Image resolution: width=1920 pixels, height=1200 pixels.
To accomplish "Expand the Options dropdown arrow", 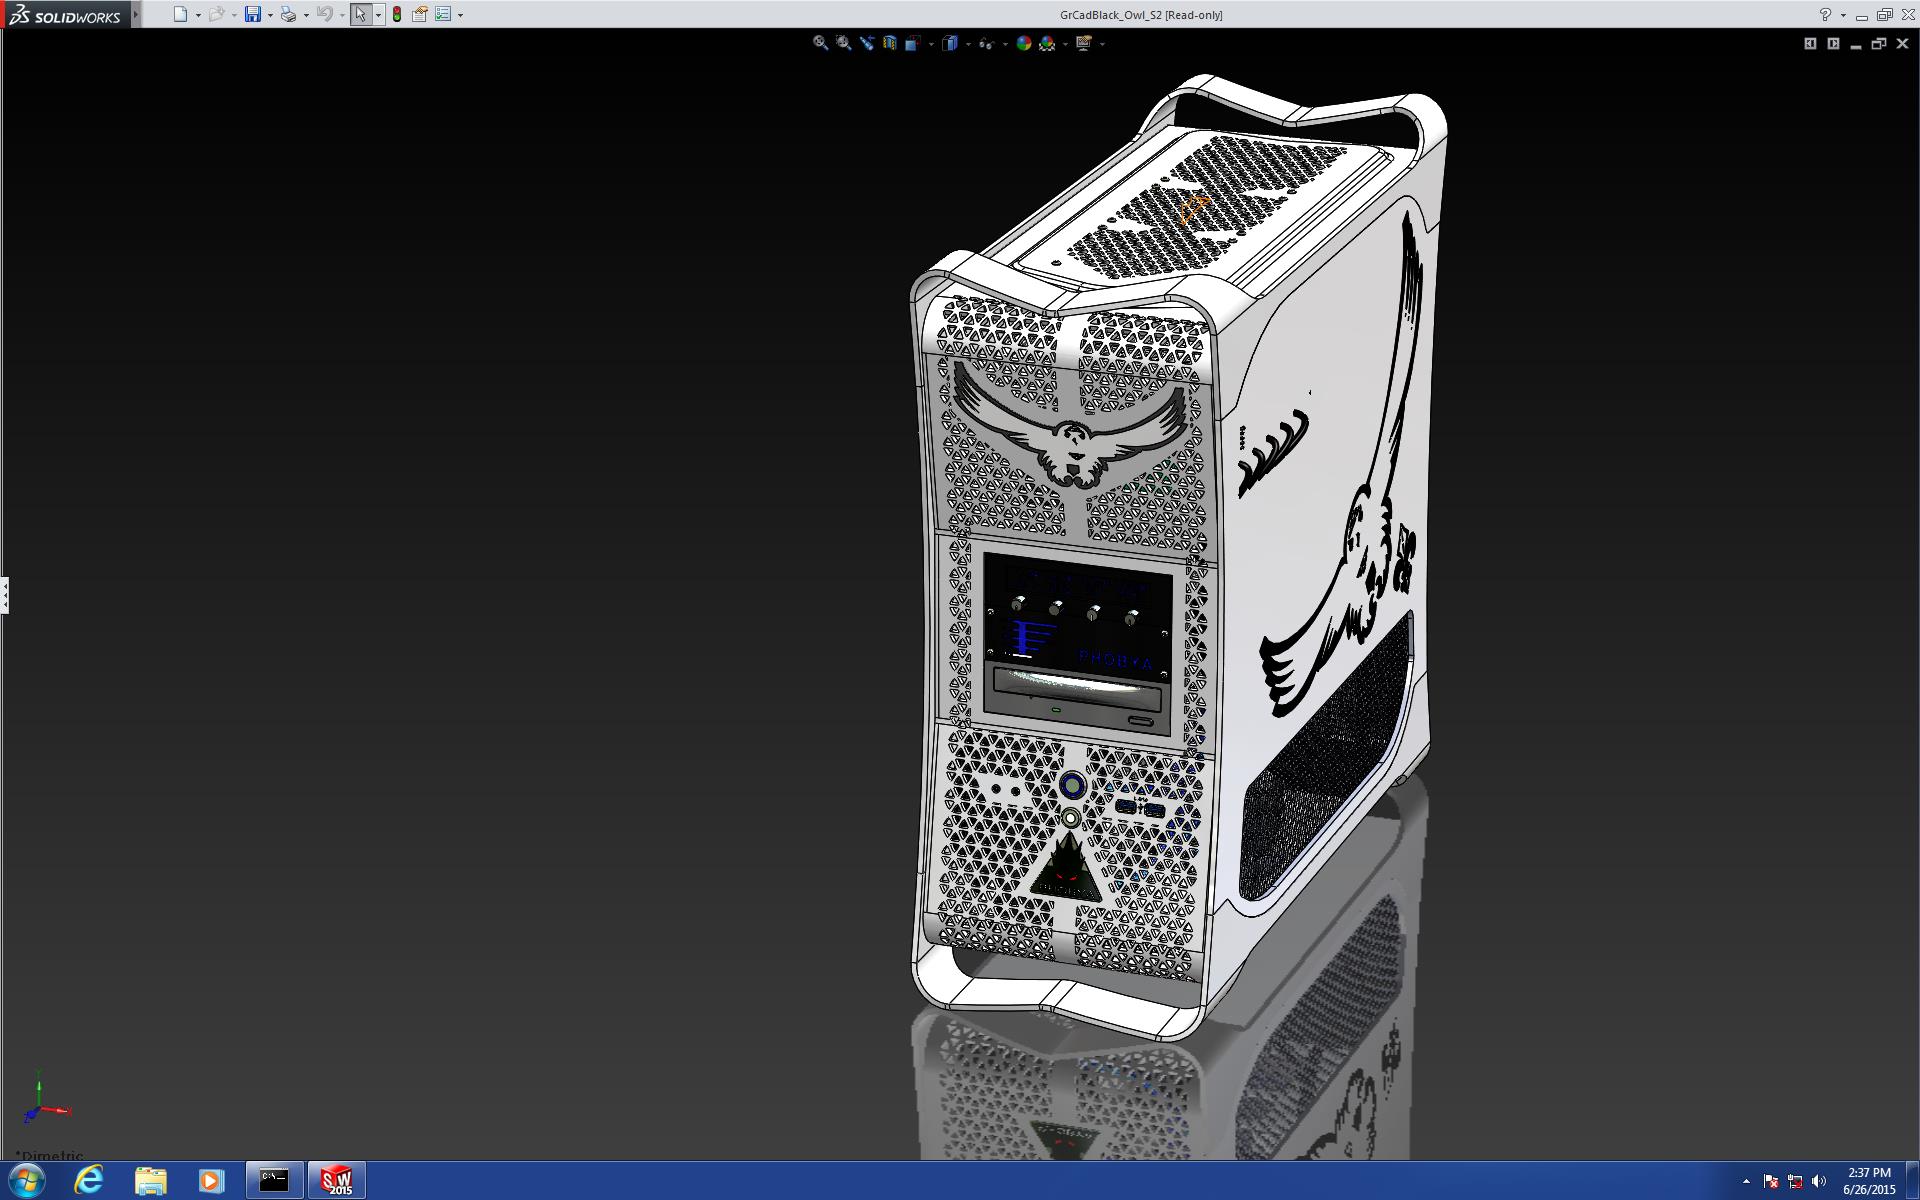I will (460, 15).
